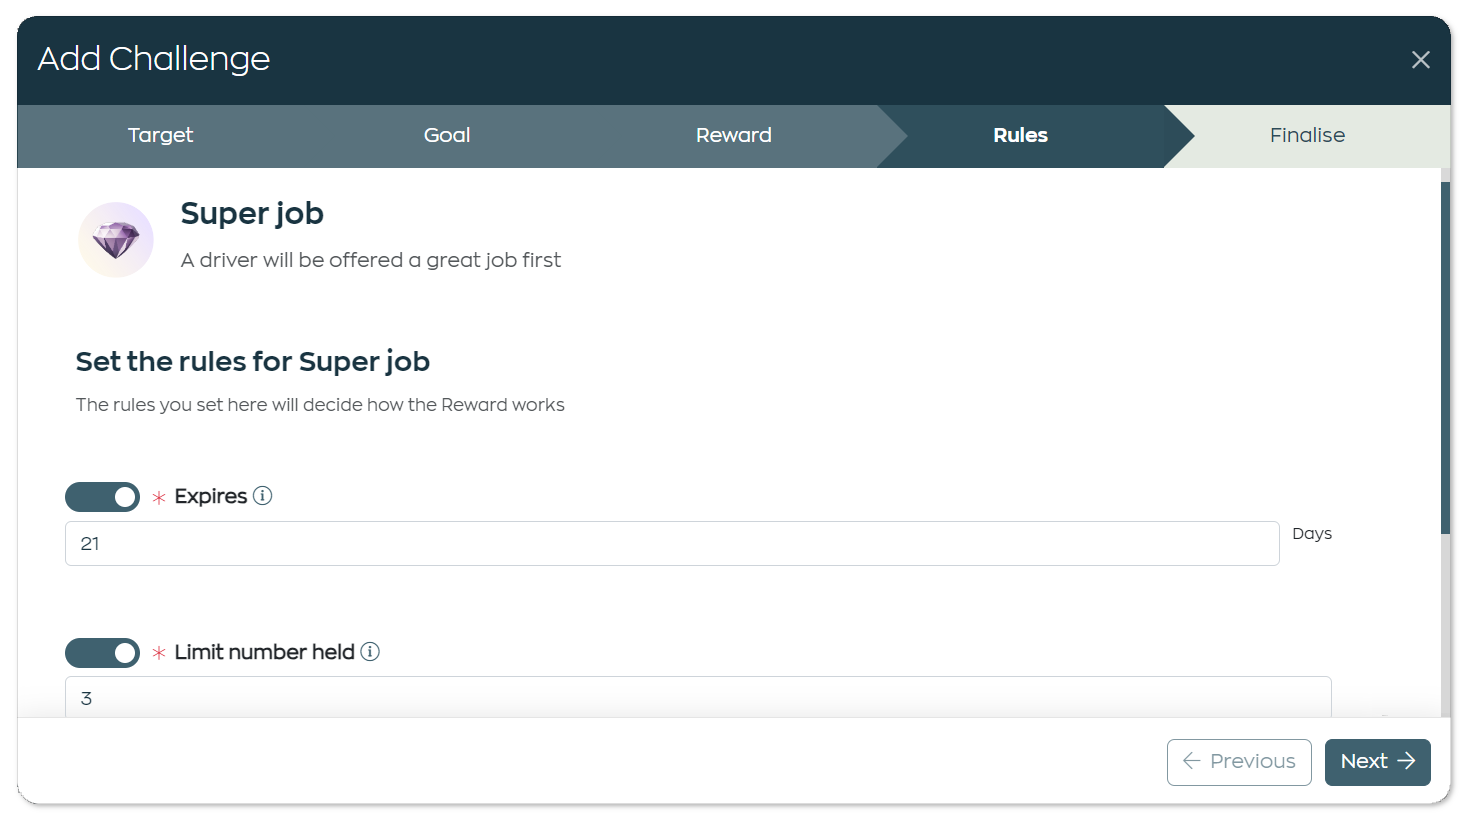Click the Expires info icon
The image size is (1469, 825).
(262, 496)
